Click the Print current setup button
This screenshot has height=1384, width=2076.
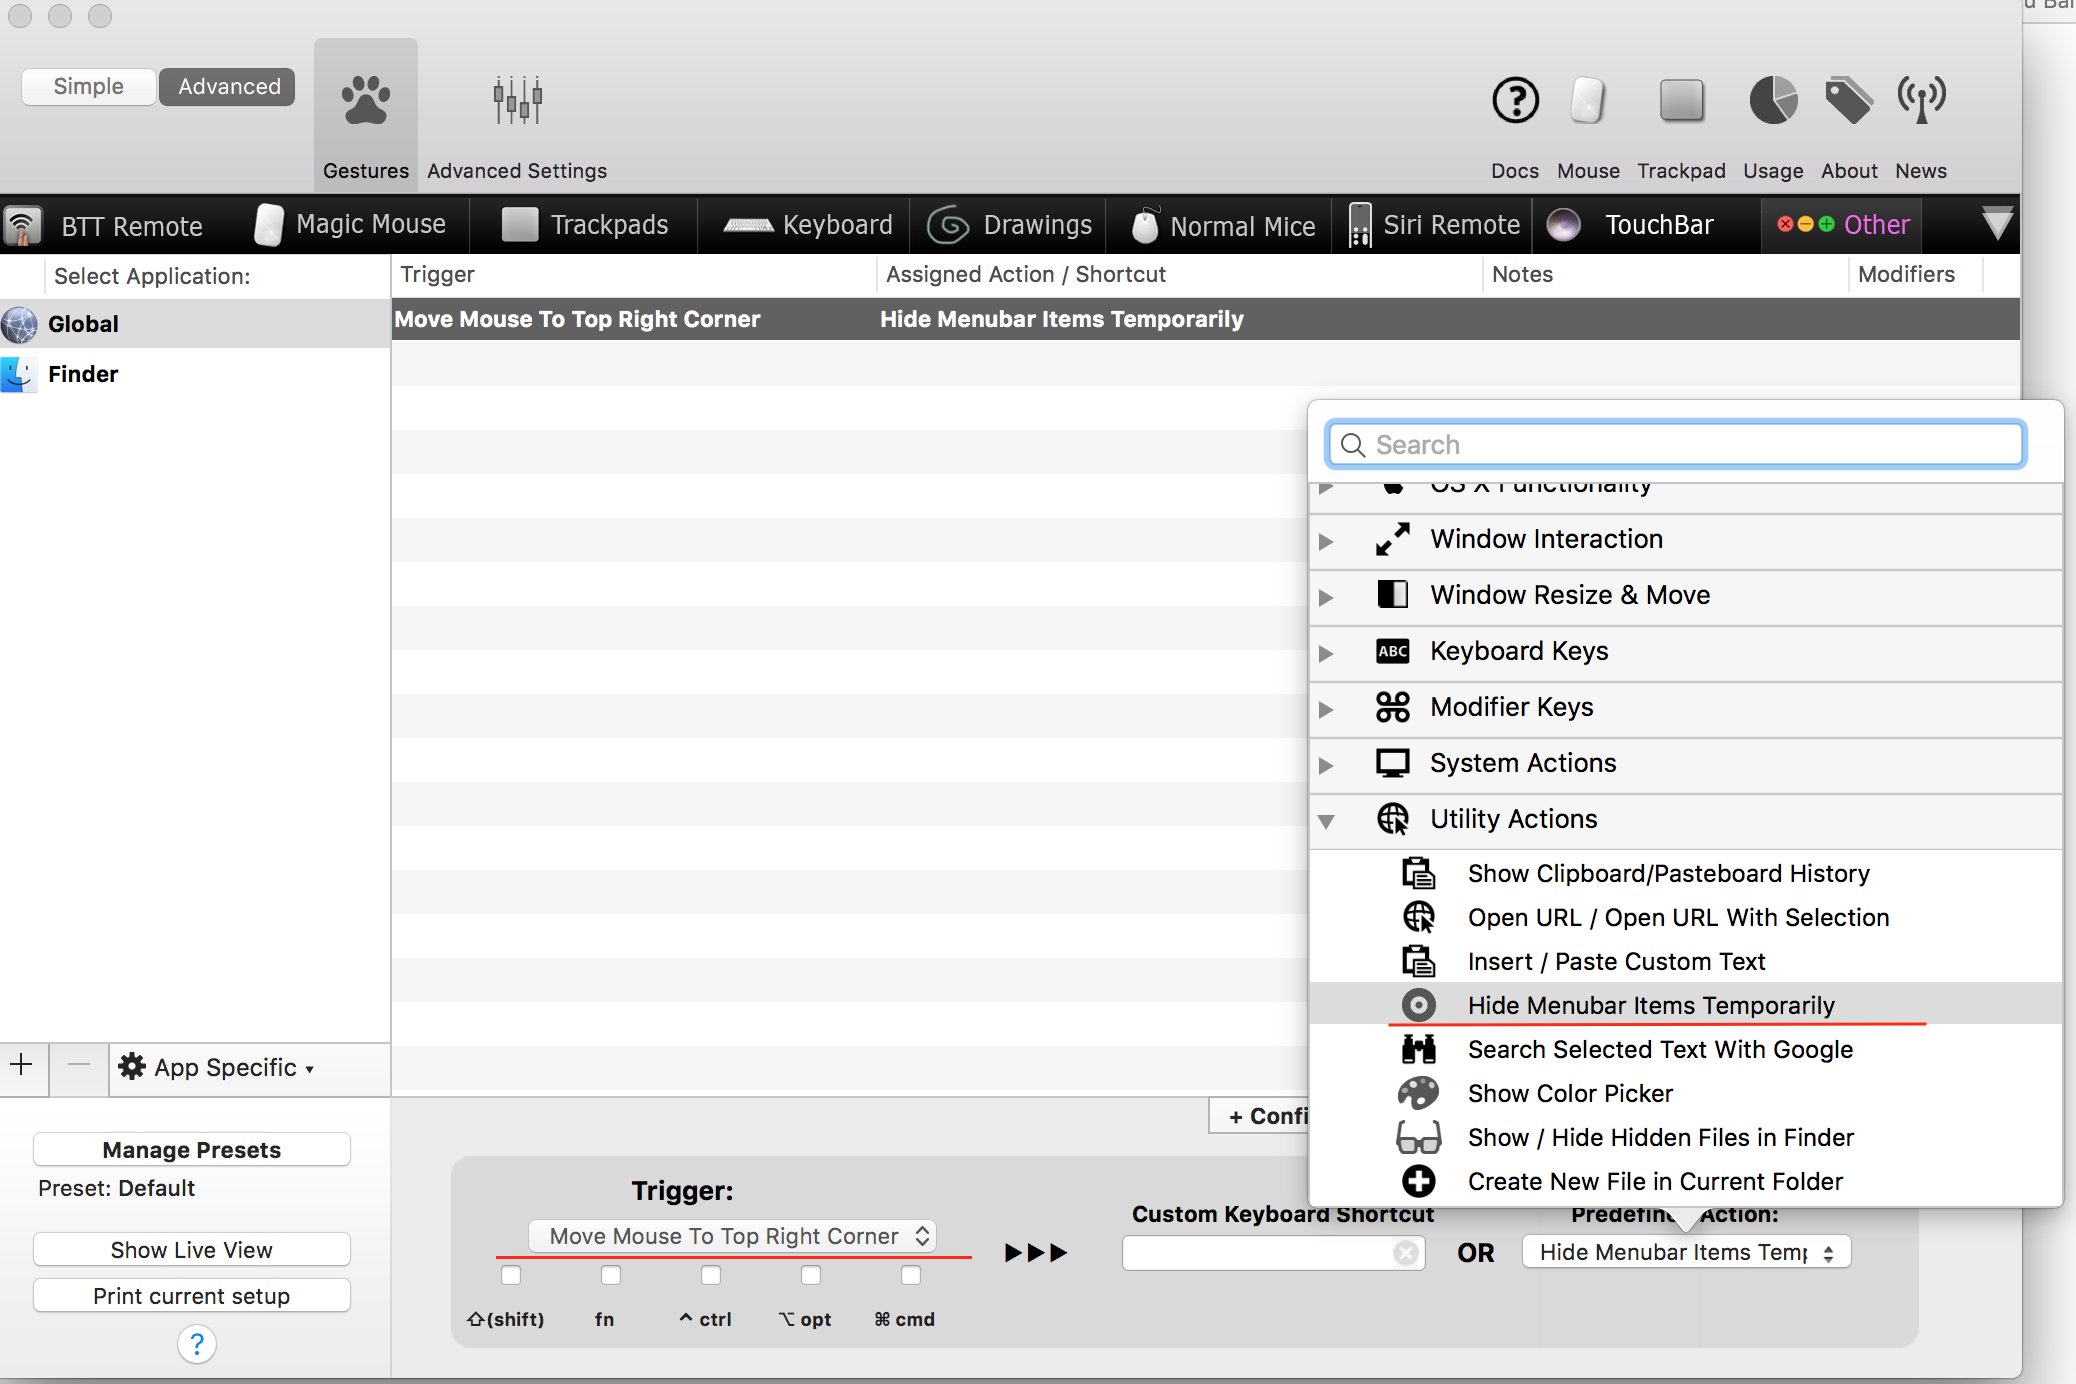190,1294
